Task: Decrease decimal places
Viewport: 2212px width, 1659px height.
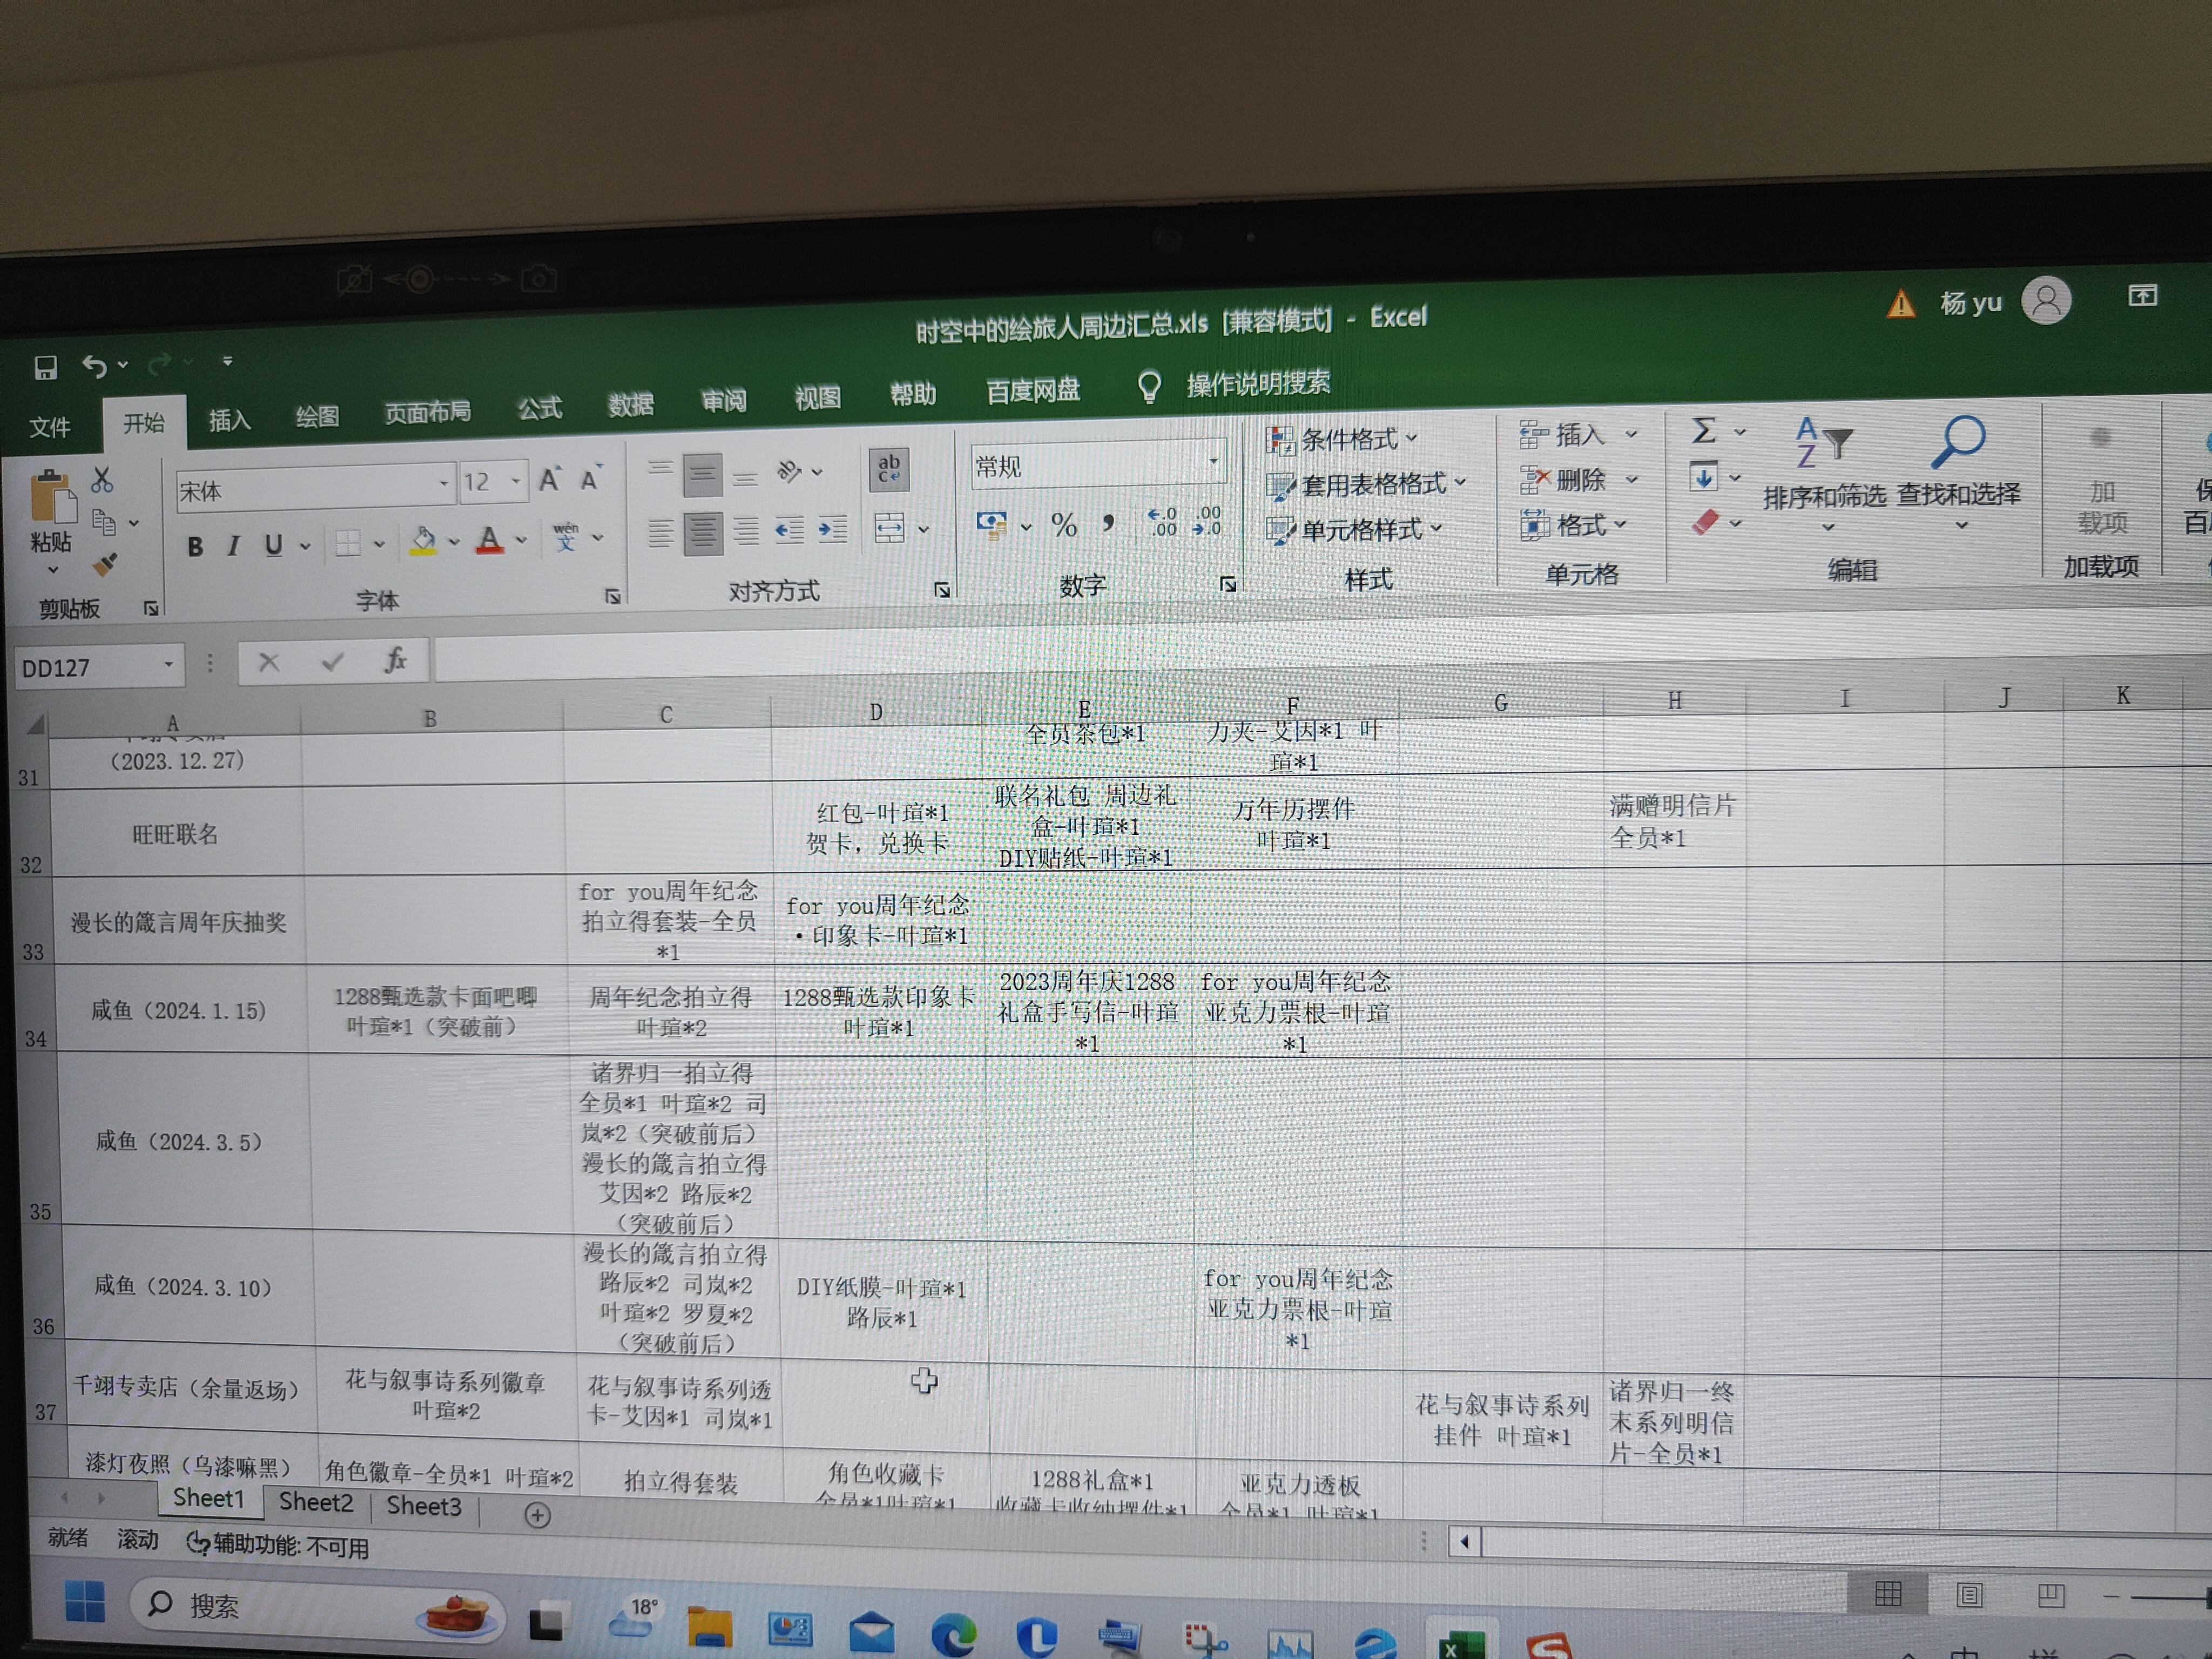Action: (1207, 521)
